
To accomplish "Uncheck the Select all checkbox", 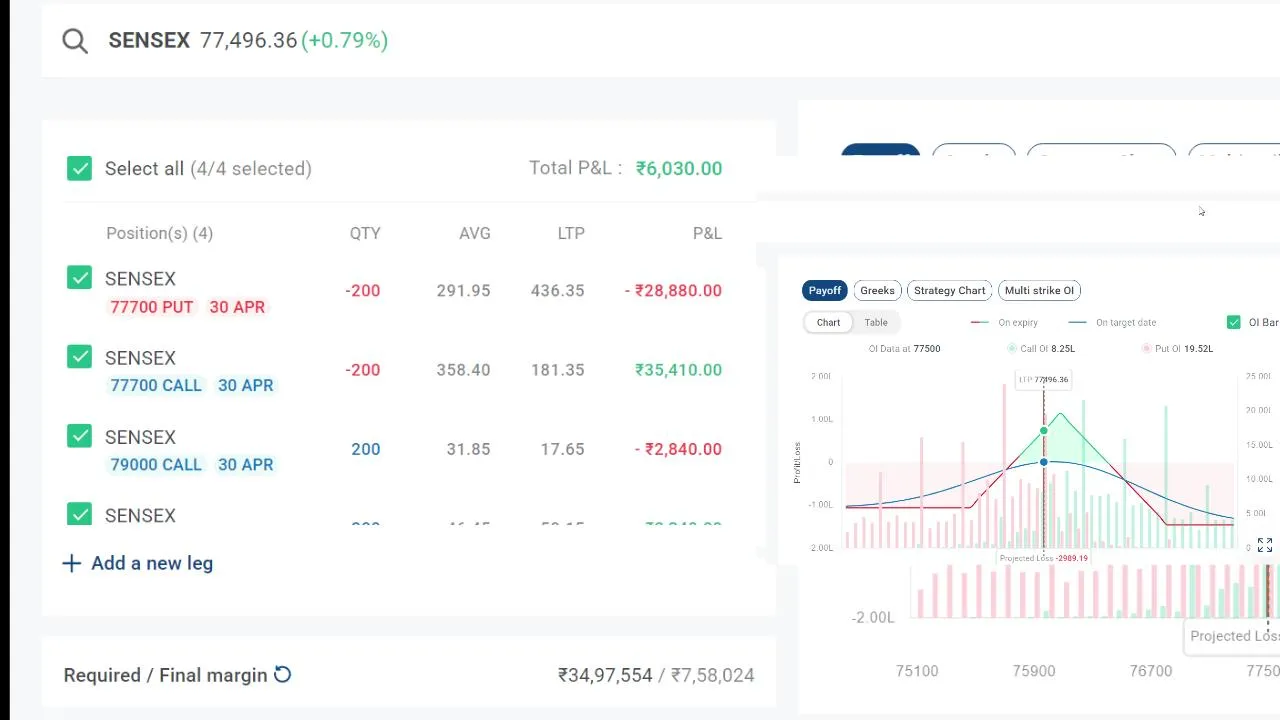I will [80, 168].
